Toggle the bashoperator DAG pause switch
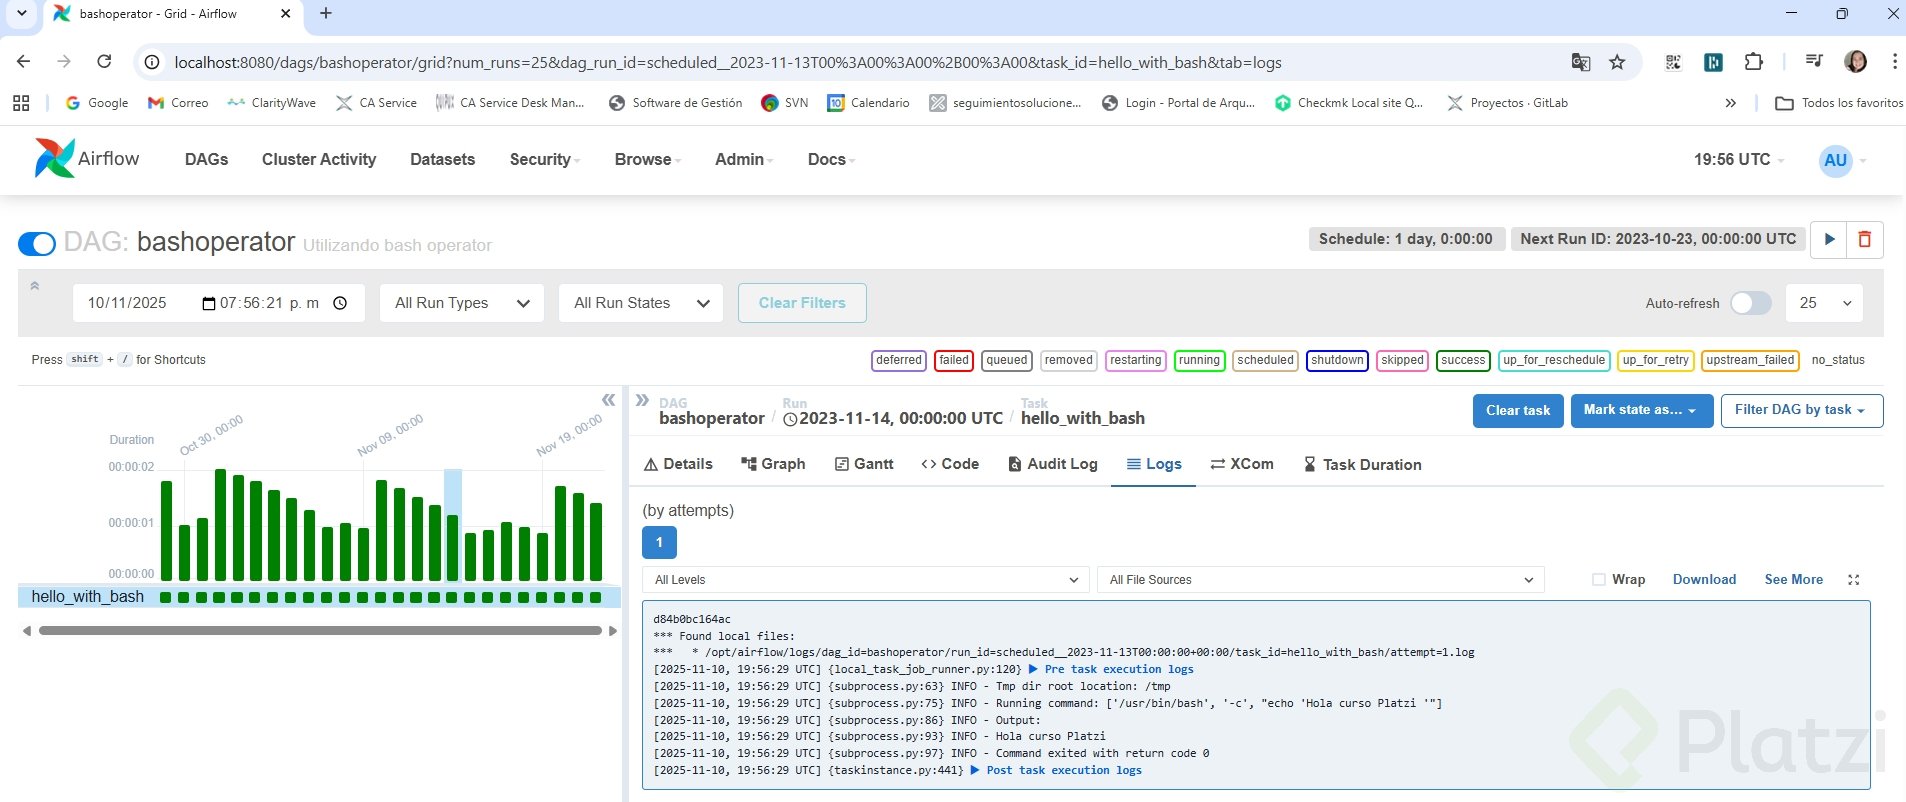This screenshot has height=802, width=1906. click(37, 244)
